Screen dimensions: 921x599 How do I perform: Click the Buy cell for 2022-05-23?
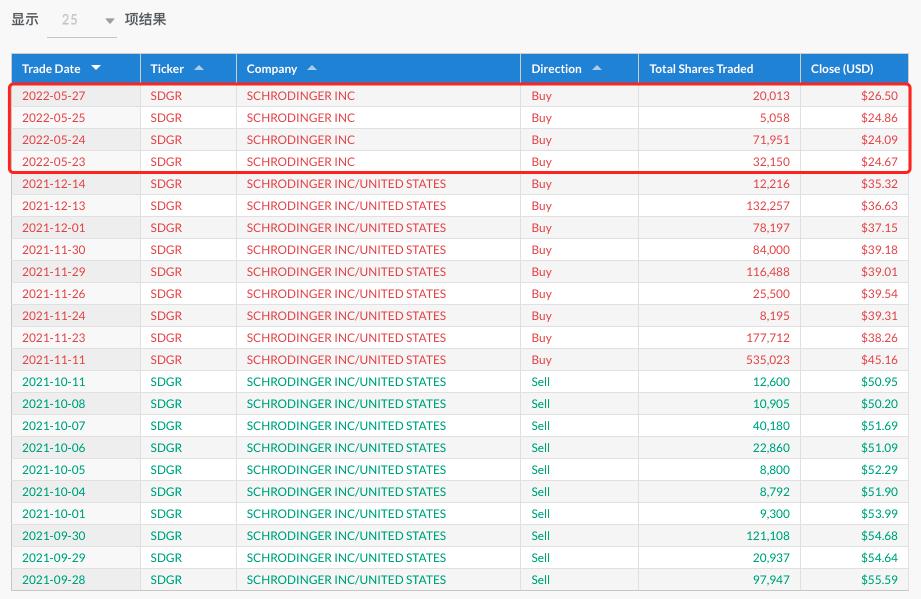(541, 162)
